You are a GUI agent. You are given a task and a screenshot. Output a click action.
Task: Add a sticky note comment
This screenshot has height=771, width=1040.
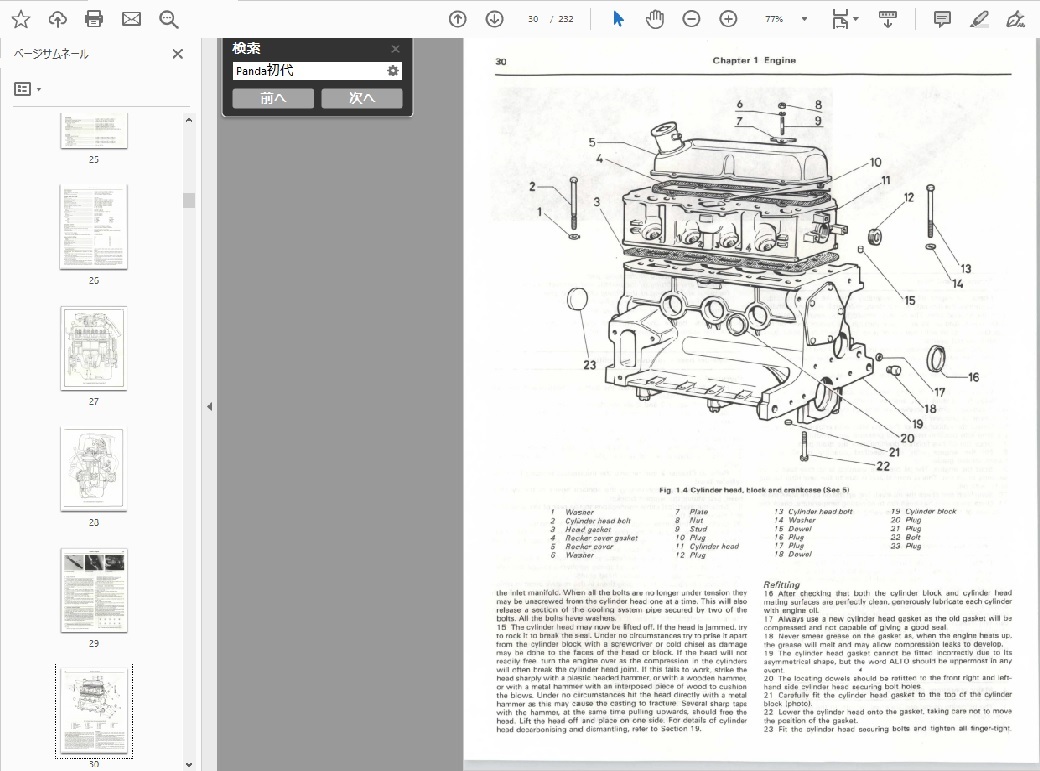(942, 19)
